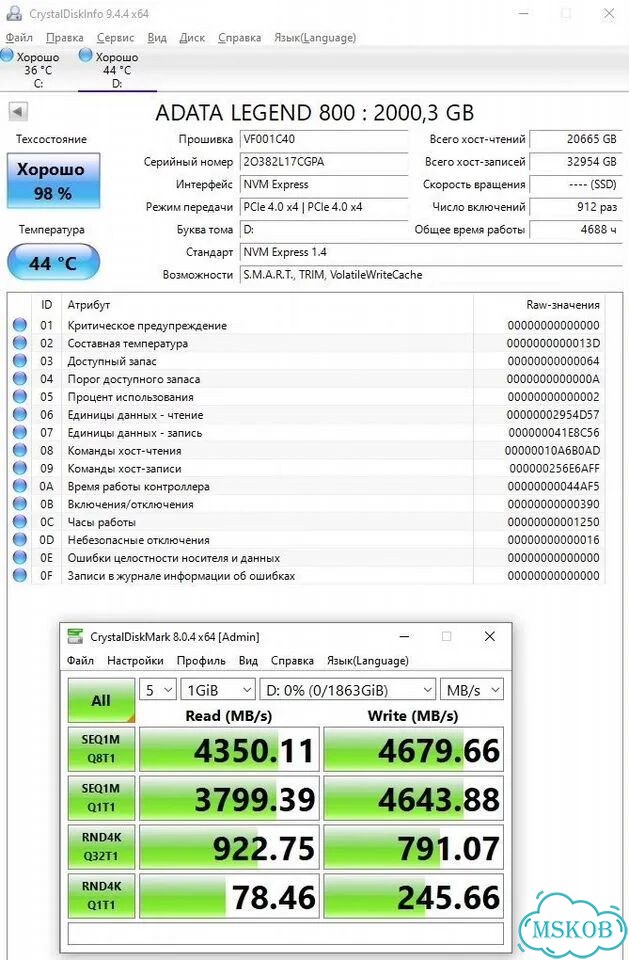Open Справка menu in CrystalDiskInfo
The image size is (629, 960).
click(x=239, y=37)
